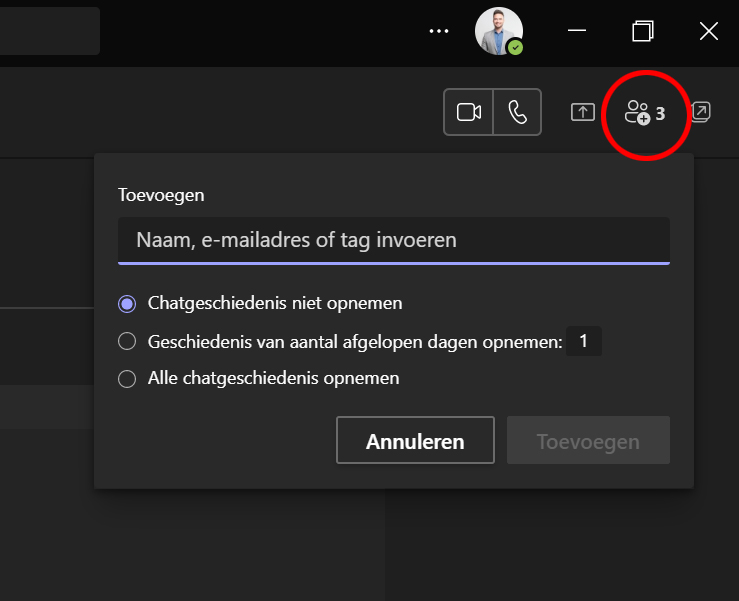Screen dimensions: 739x601
Task: Minimize the Teams window
Action: tap(577, 31)
